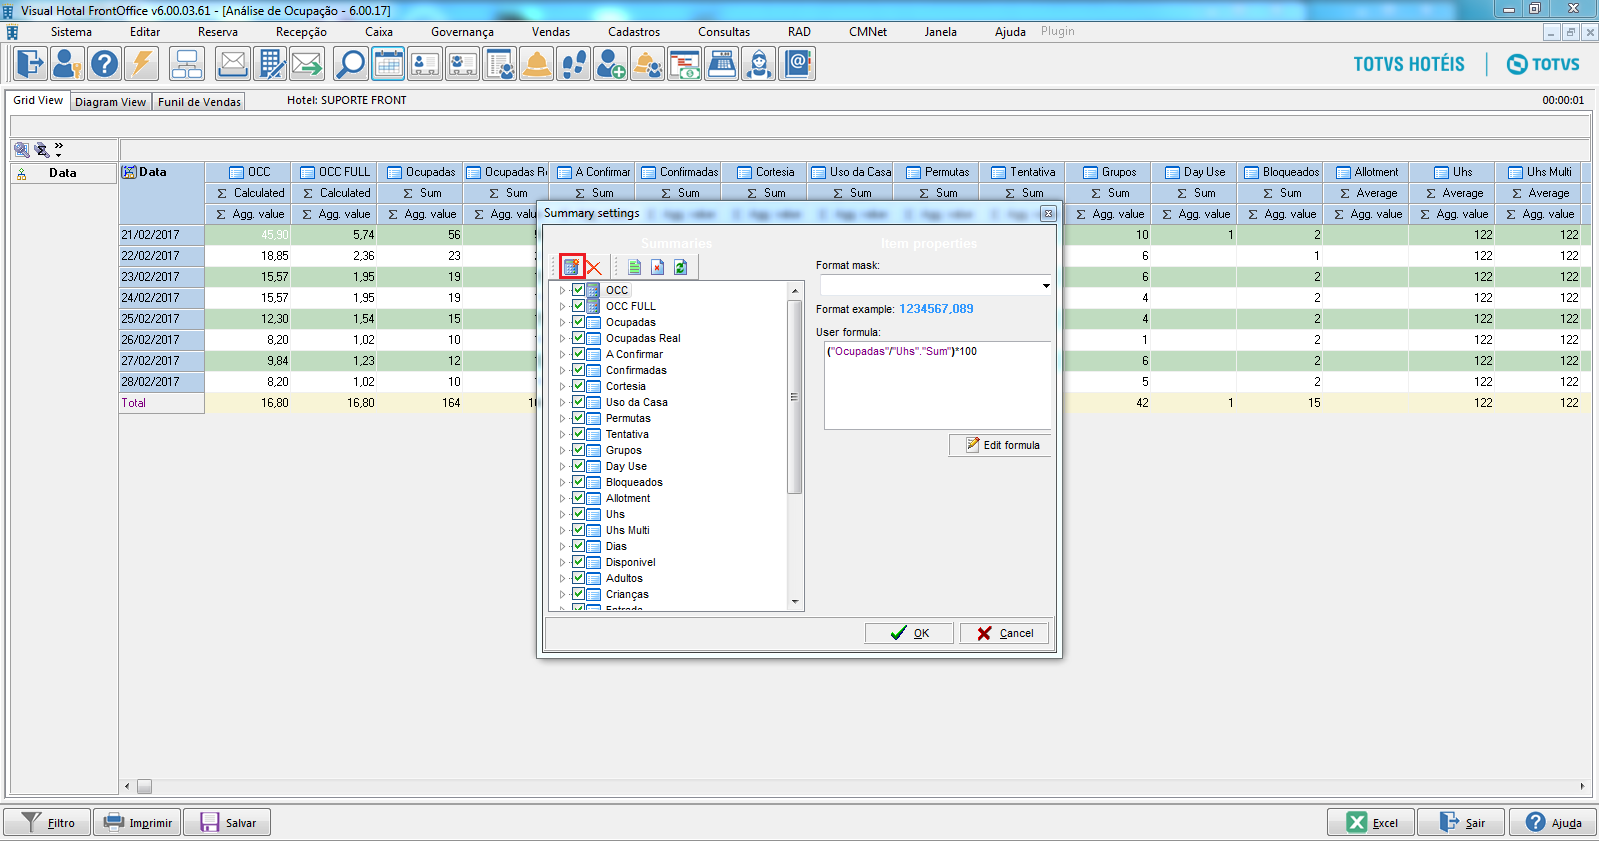Click the envelope with green arrow icon

(307, 64)
